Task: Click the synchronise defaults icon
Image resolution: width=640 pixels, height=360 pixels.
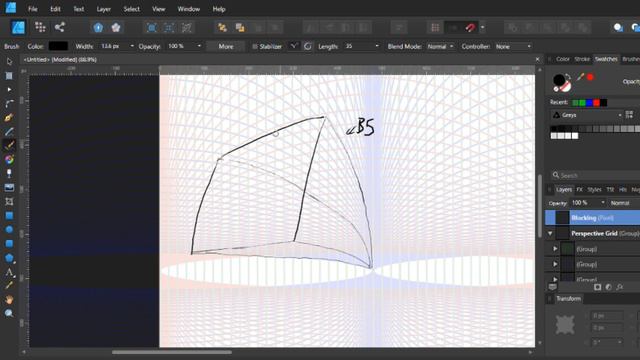Action: 98,27
